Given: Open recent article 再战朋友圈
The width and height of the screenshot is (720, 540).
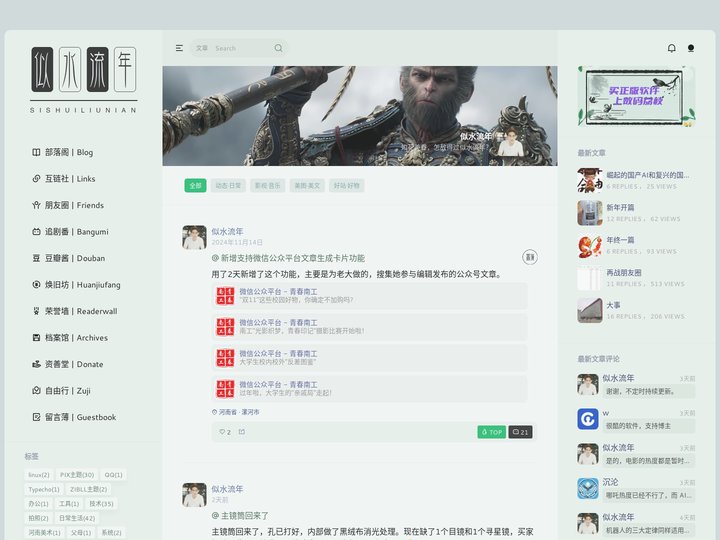Looking at the screenshot, I should pos(624,273).
